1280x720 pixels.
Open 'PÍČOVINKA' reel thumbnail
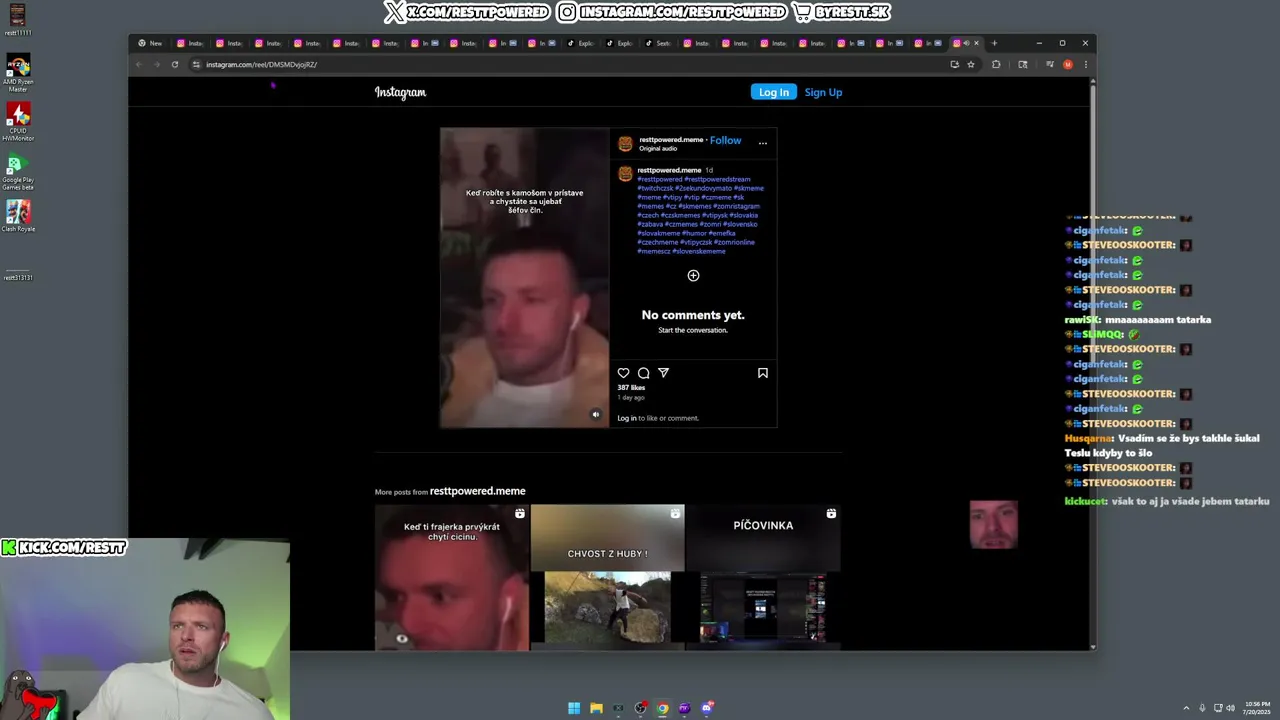pos(763,577)
